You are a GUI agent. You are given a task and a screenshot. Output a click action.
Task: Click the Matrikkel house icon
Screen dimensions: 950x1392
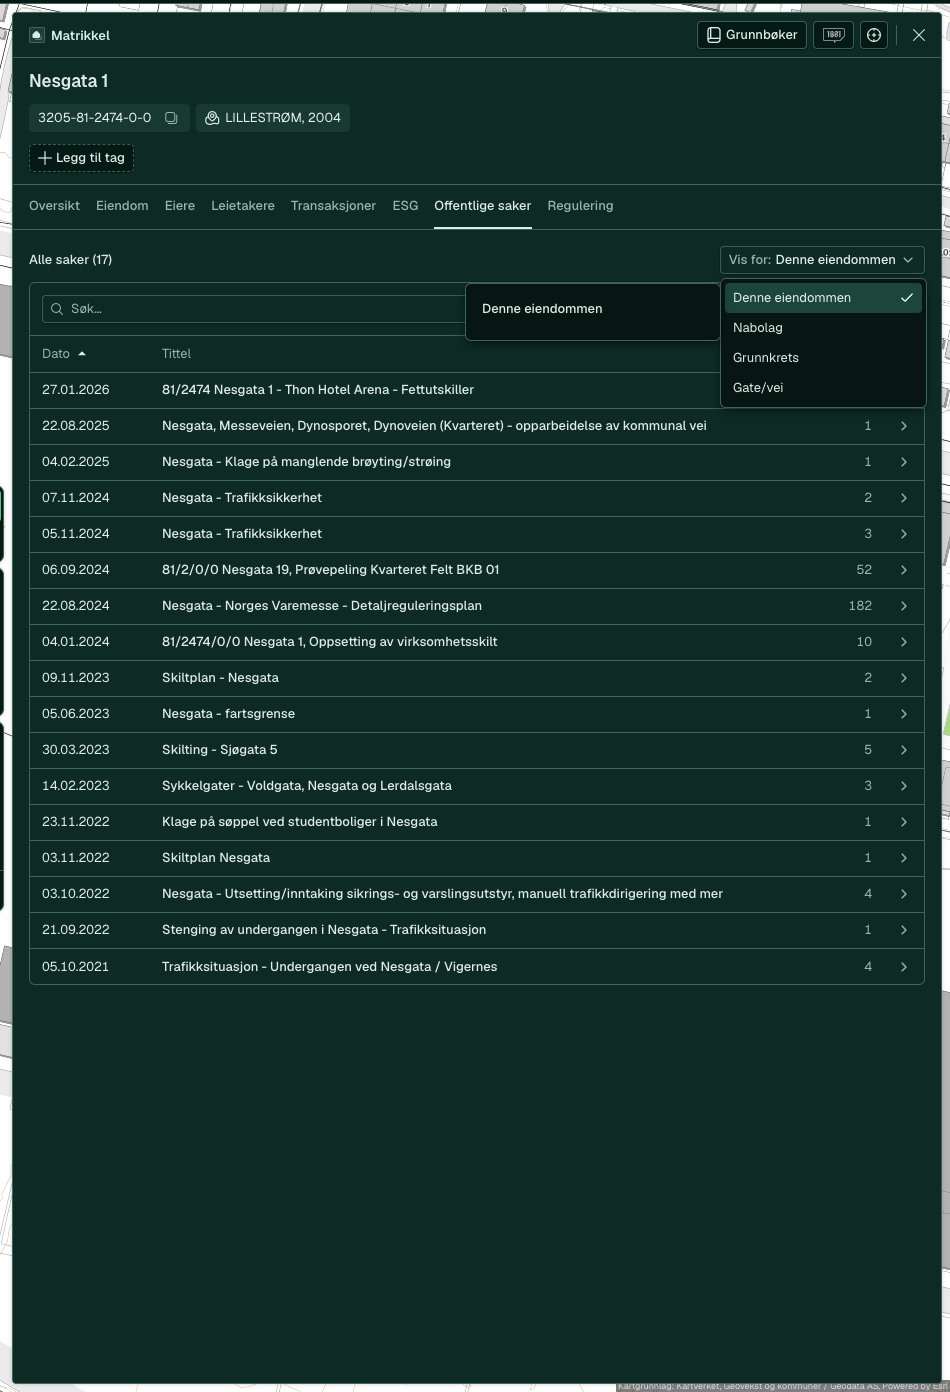(x=37, y=35)
